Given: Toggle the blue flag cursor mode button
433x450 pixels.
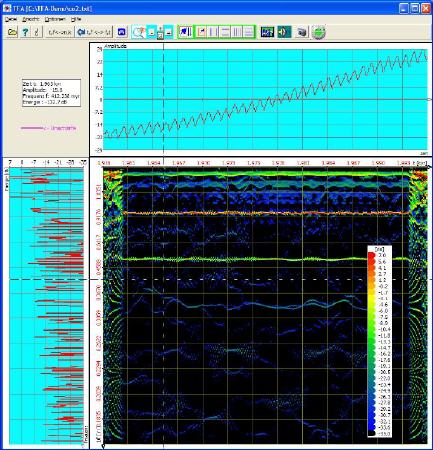Looking at the screenshot, I should point(185,32).
